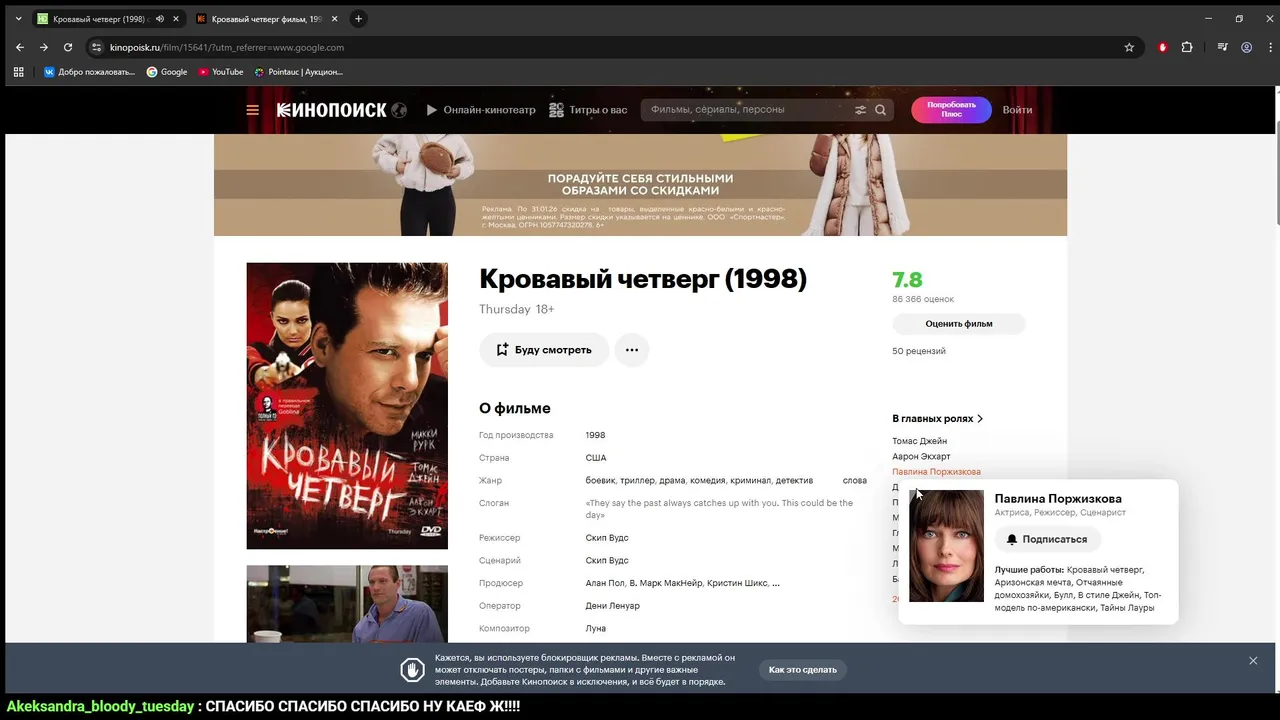Click Павлина Поржизкова photo in popup

(x=946, y=546)
